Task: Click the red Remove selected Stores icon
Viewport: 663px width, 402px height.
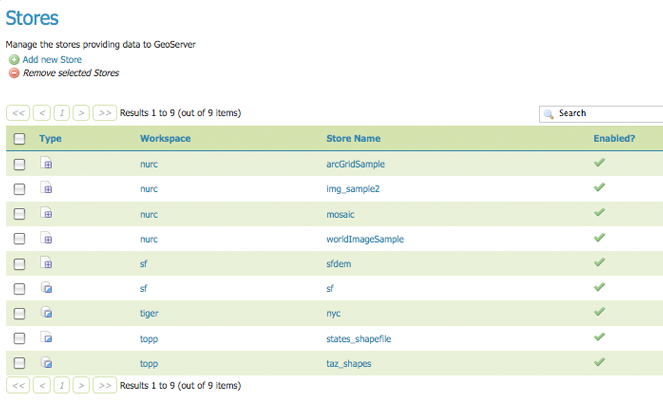Action: point(14,73)
